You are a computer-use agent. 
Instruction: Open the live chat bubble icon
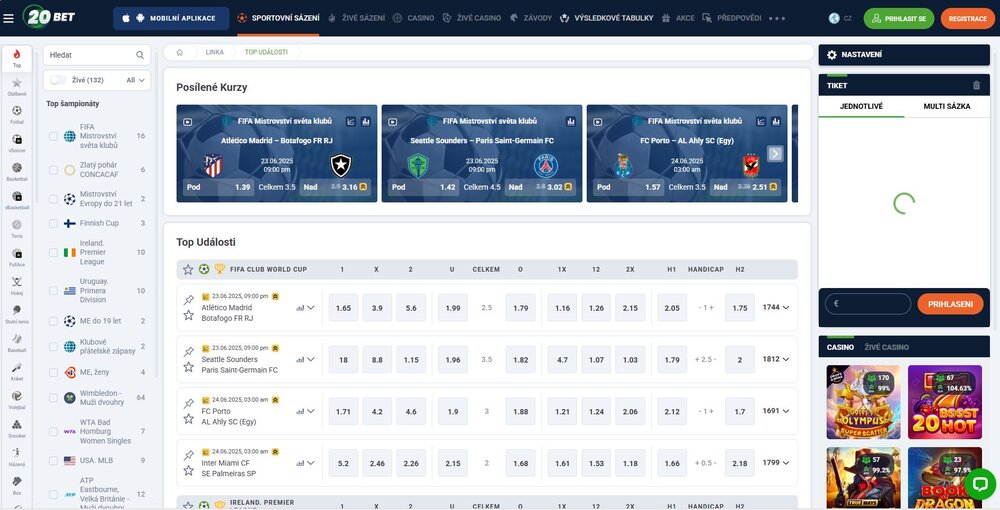point(979,483)
